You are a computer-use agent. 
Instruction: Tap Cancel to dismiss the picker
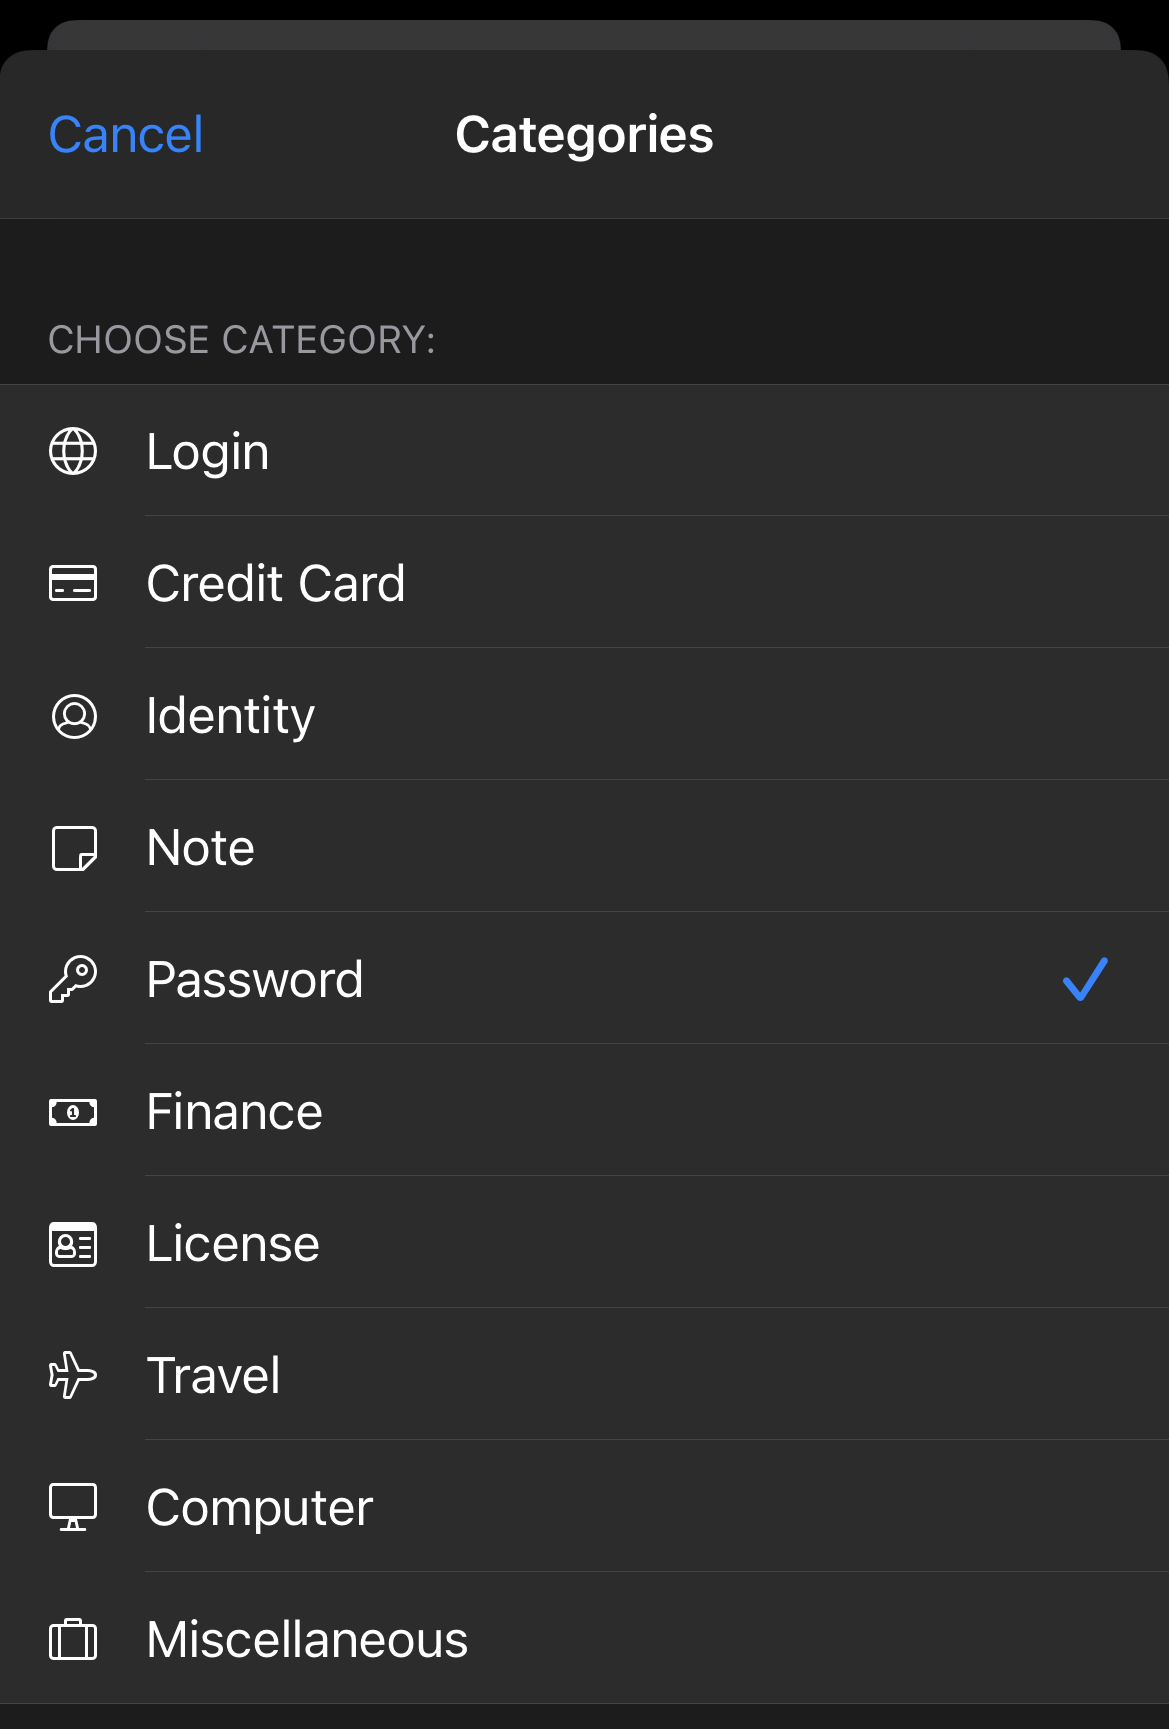[124, 134]
